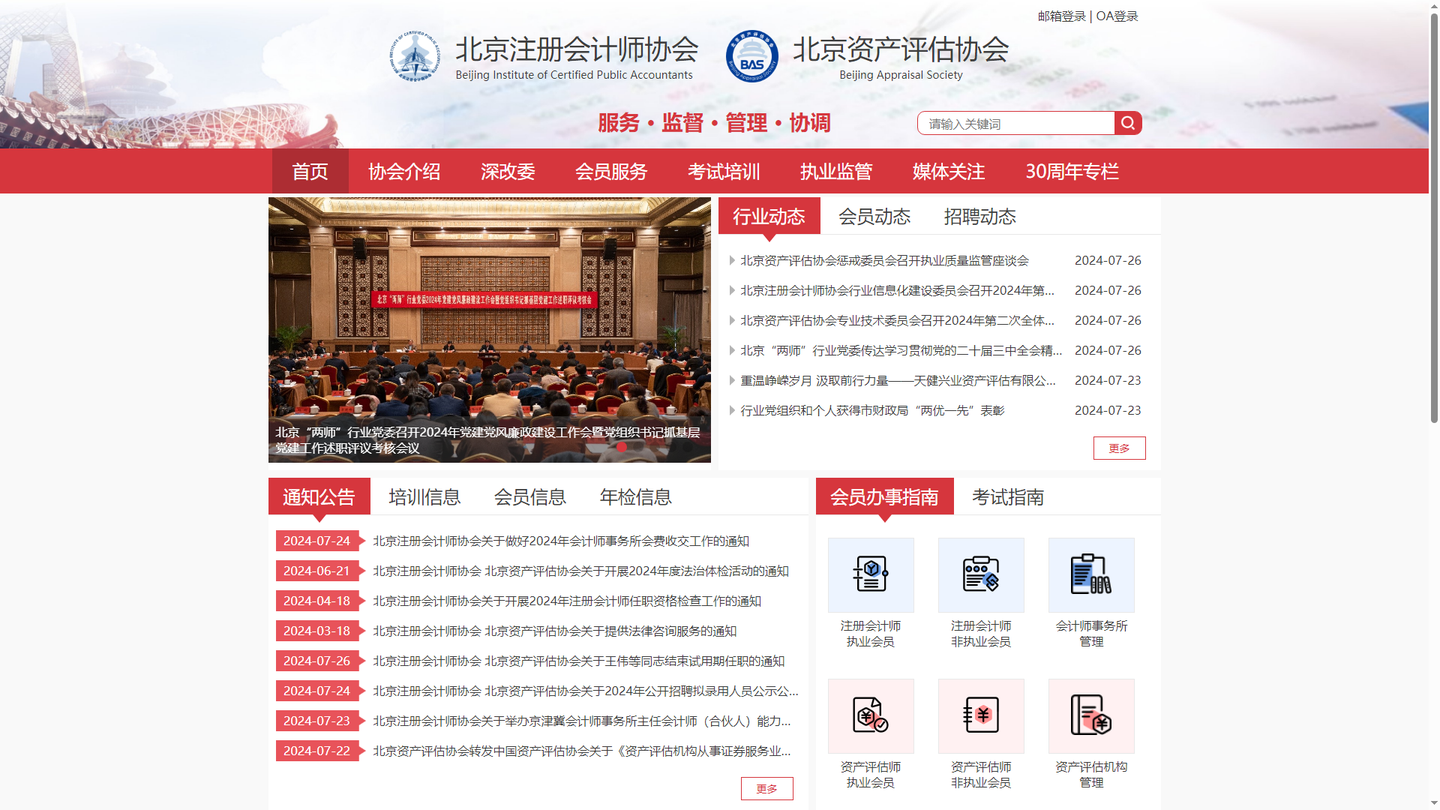Click the 更多 button under 通知公告 list
Screen dimensions: 1440x810
(x=767, y=789)
